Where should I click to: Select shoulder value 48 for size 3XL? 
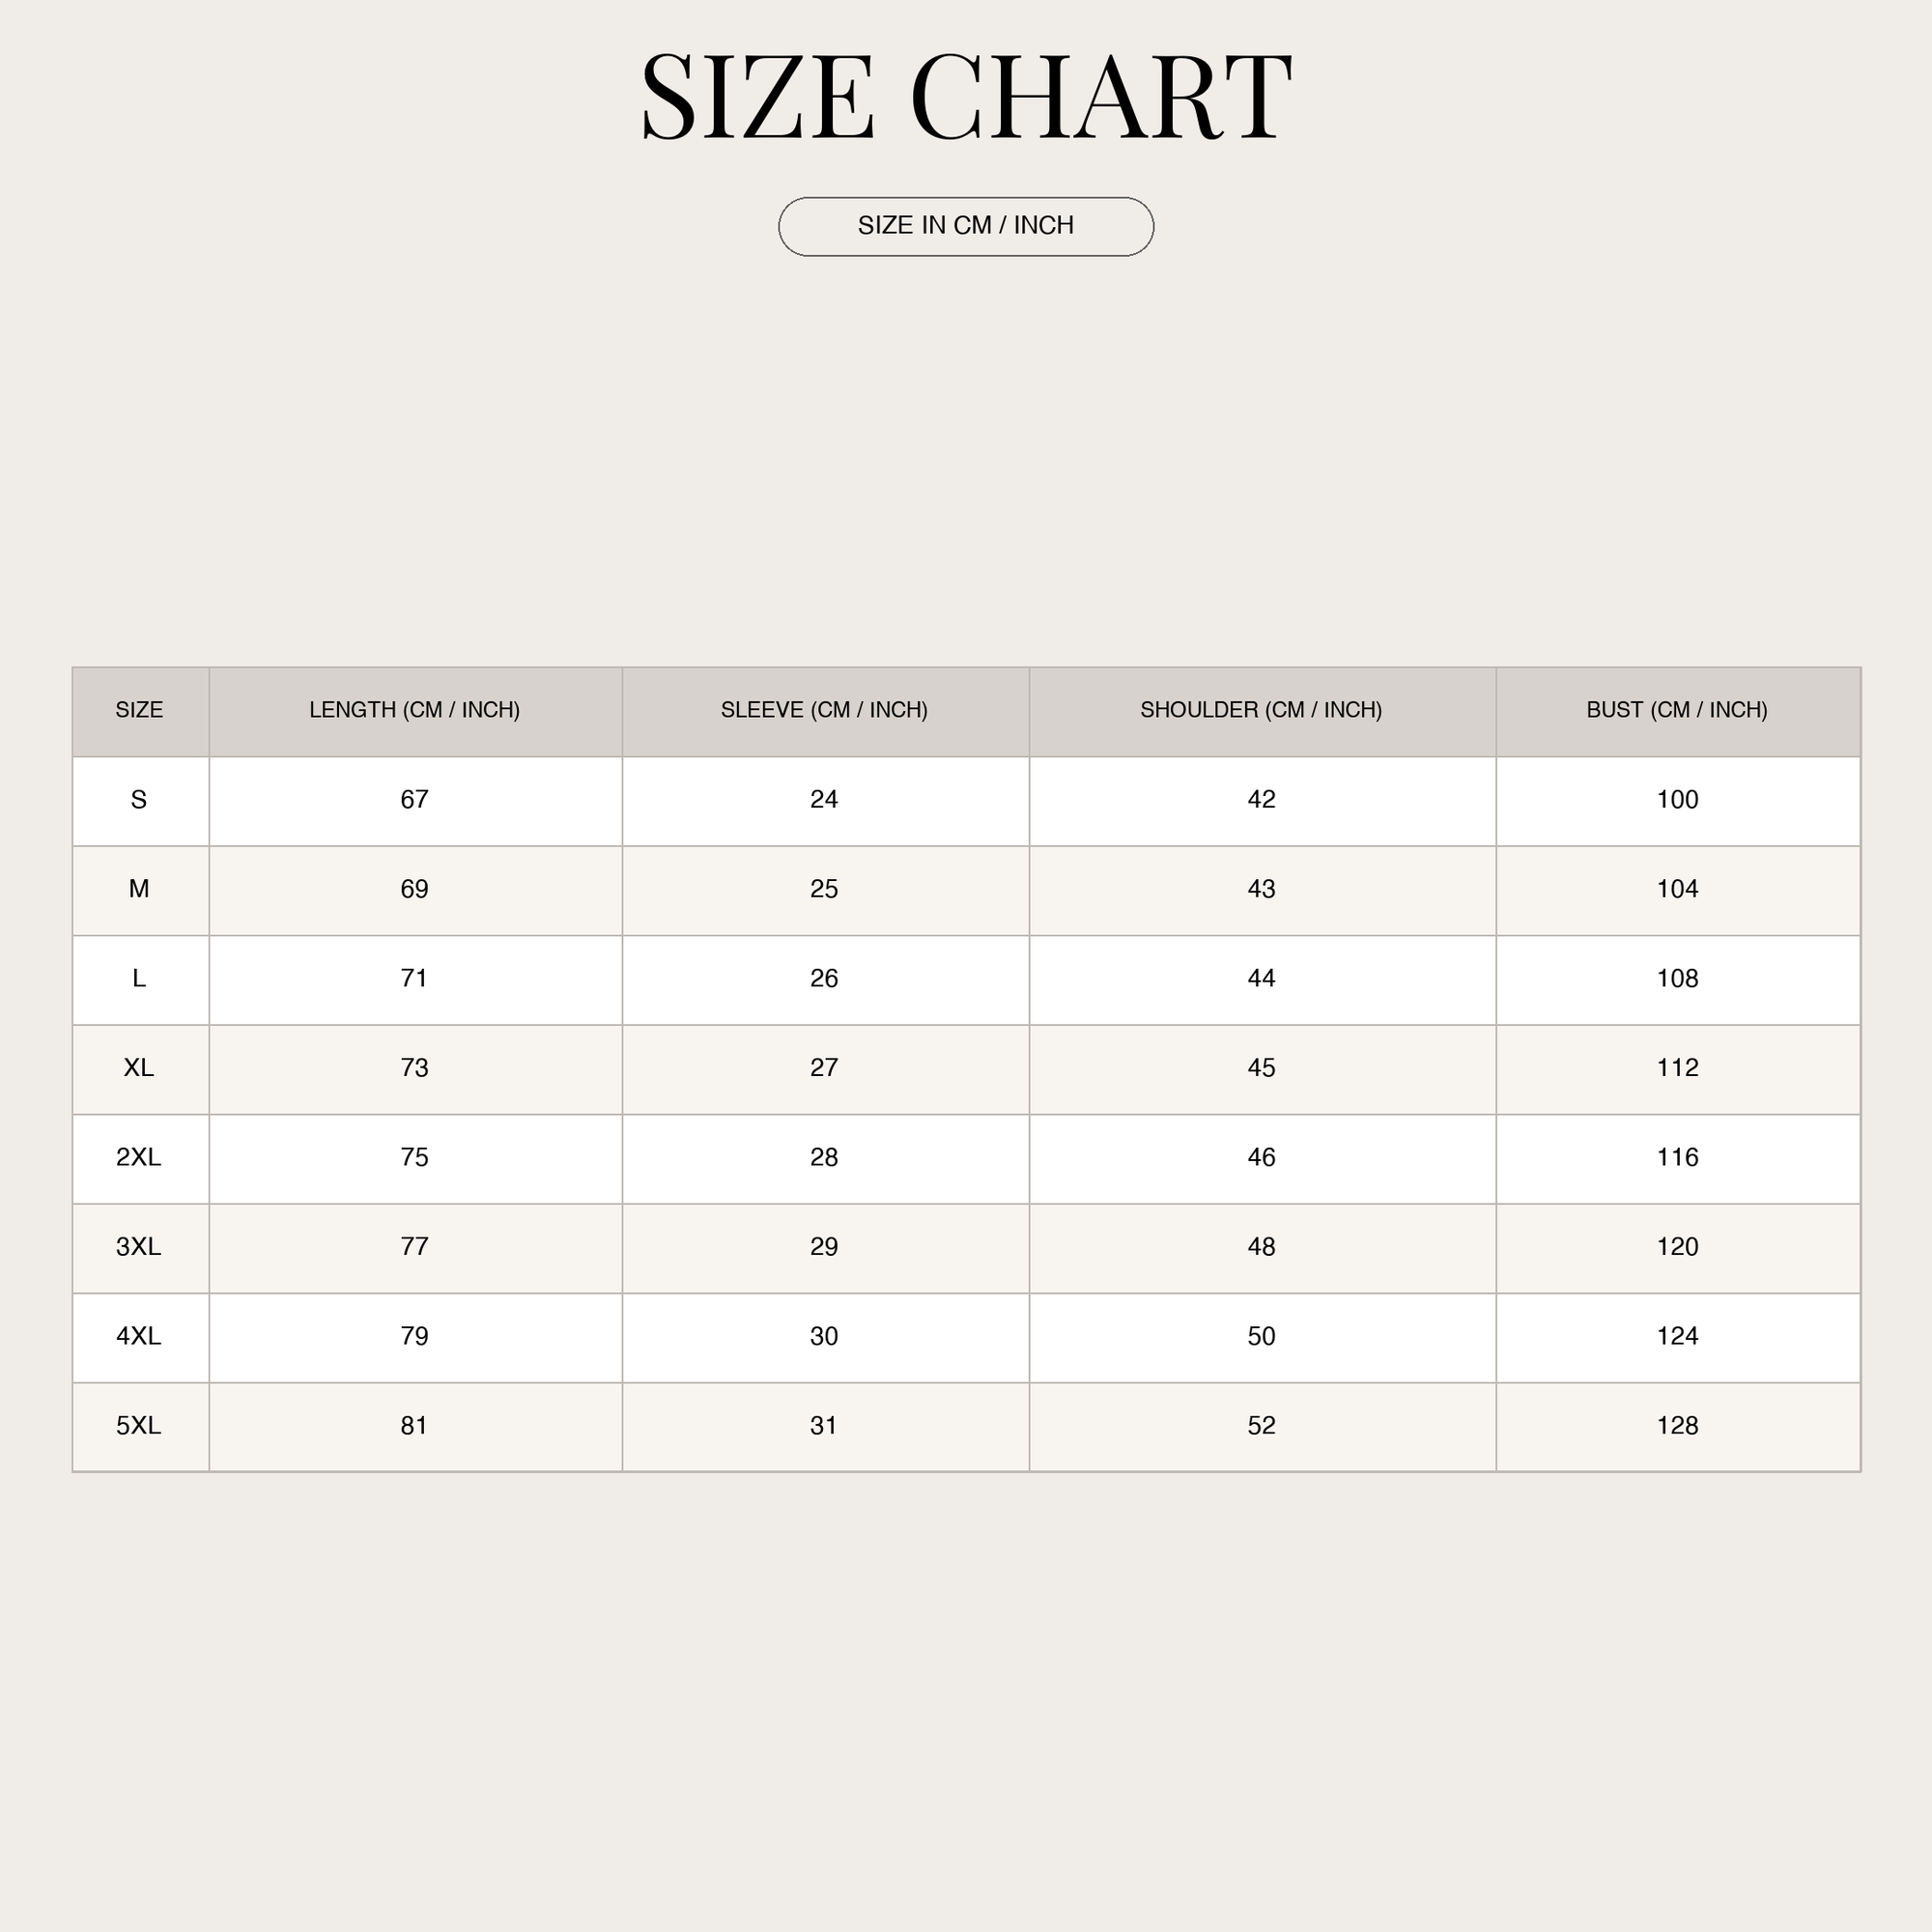click(x=1261, y=1247)
